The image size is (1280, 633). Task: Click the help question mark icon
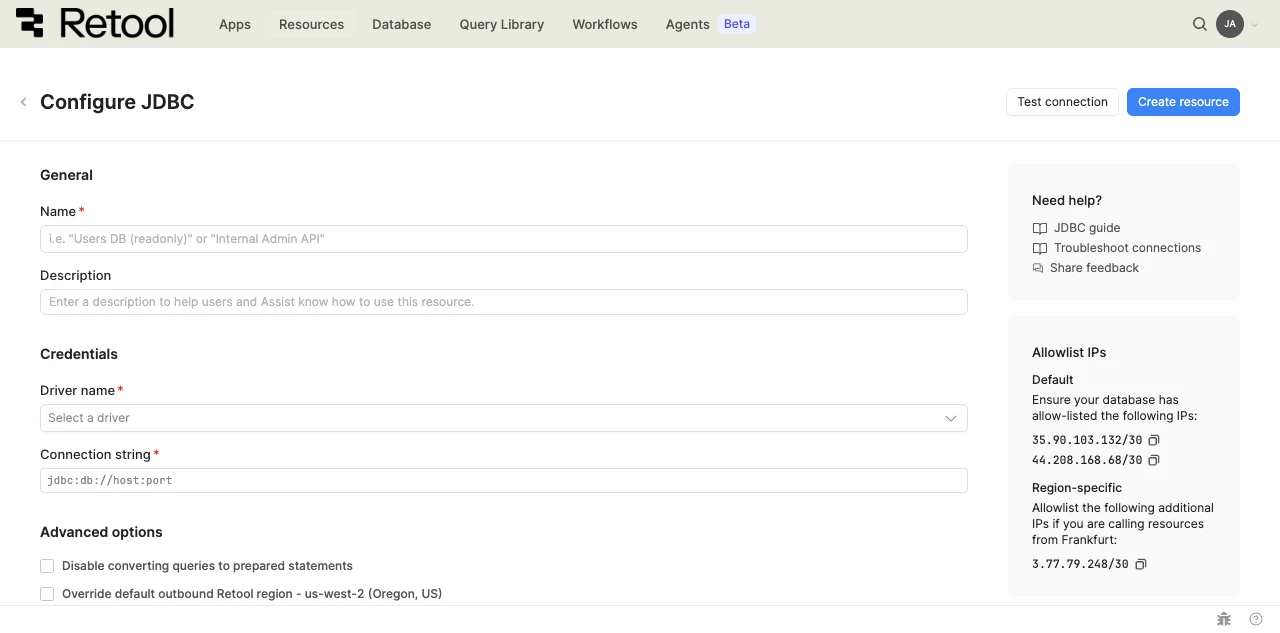[1256, 619]
